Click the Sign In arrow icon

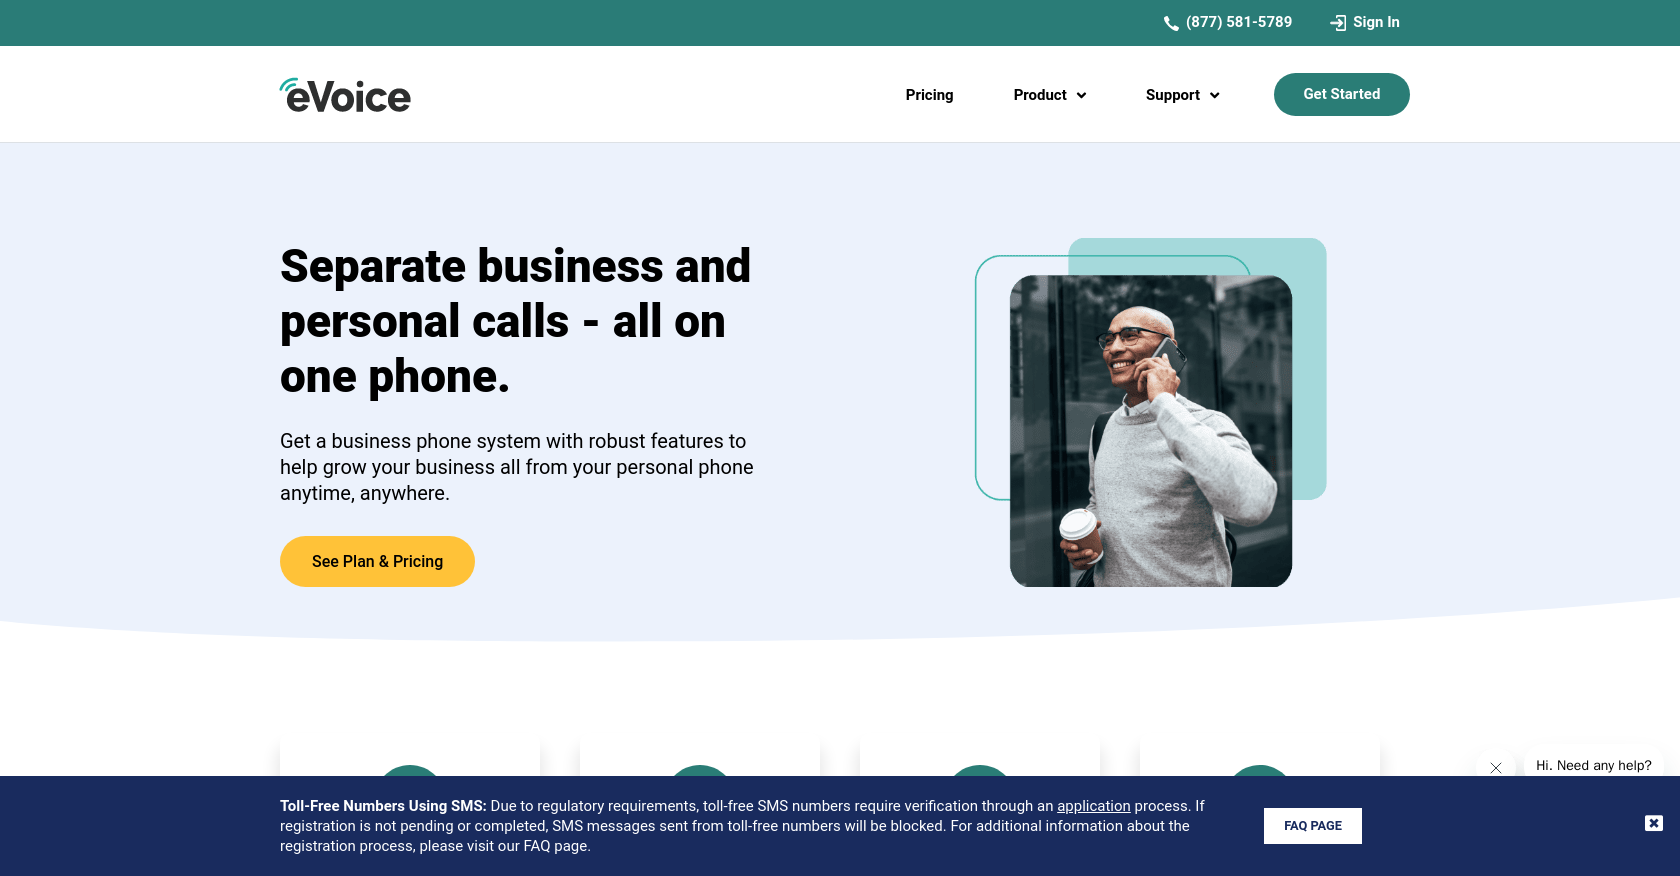tap(1338, 23)
